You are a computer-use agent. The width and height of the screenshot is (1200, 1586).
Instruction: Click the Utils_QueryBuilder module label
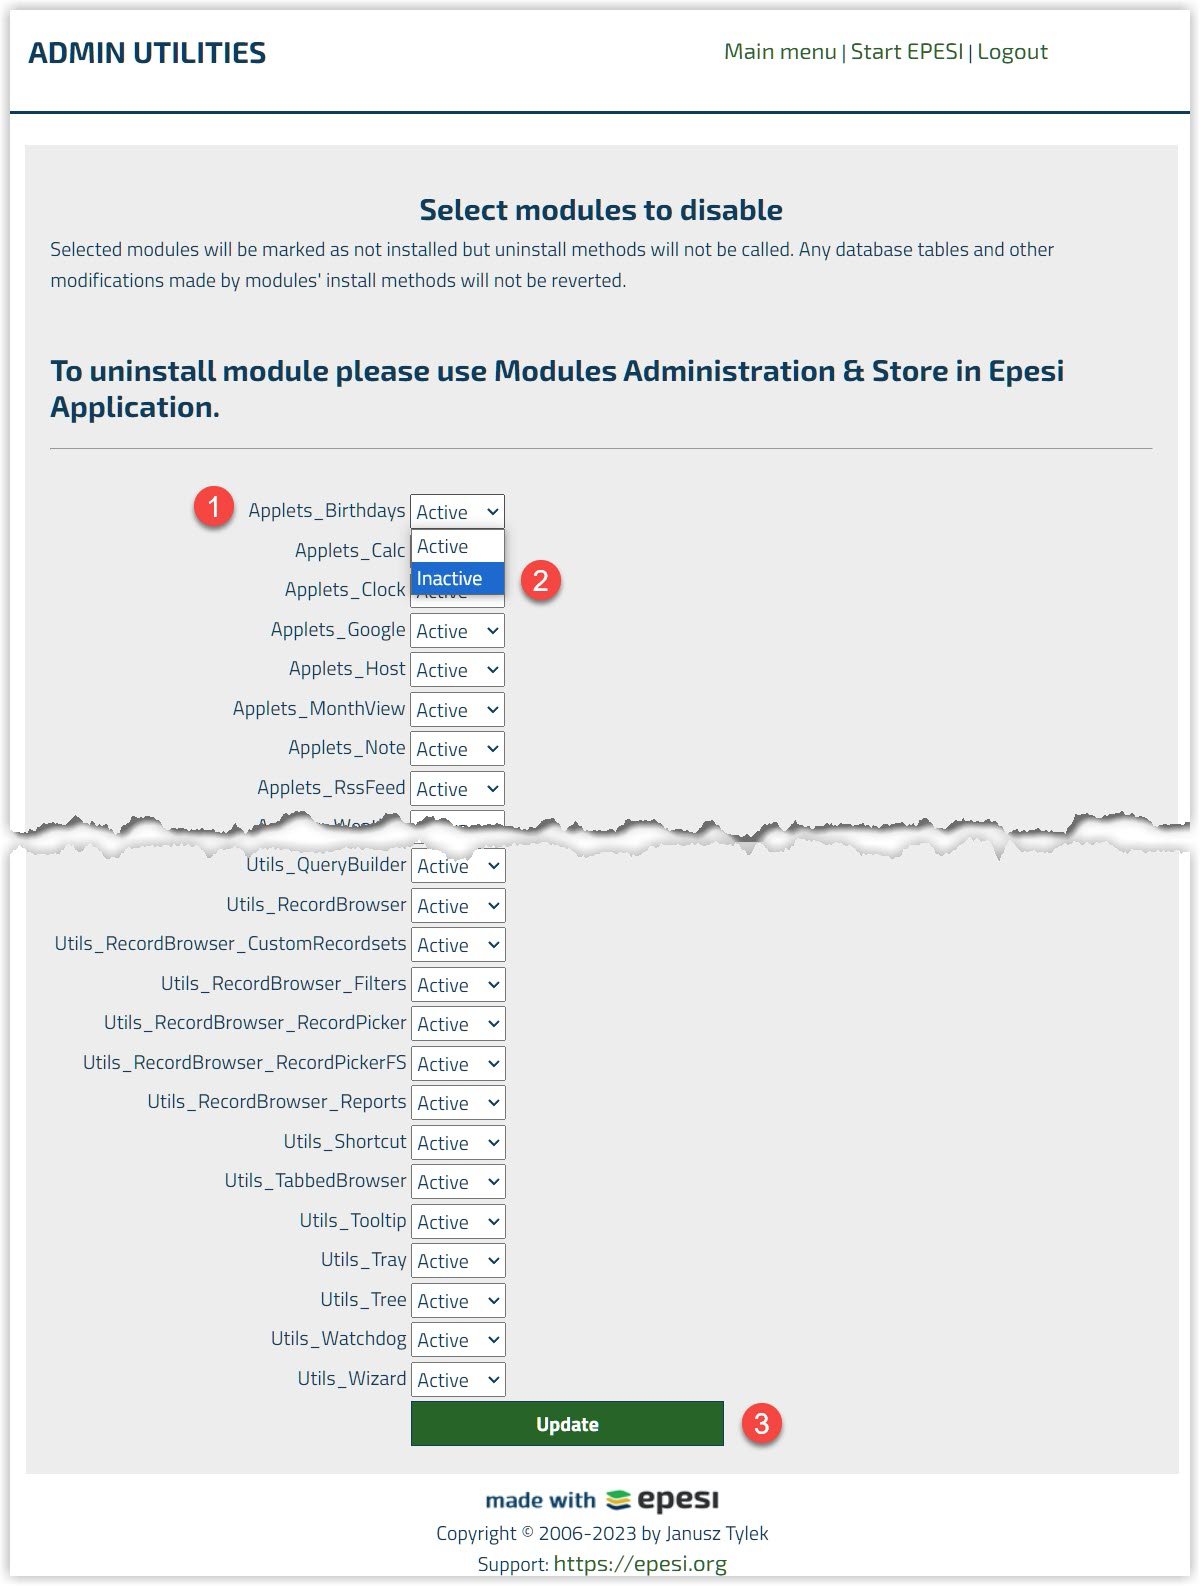coord(327,865)
